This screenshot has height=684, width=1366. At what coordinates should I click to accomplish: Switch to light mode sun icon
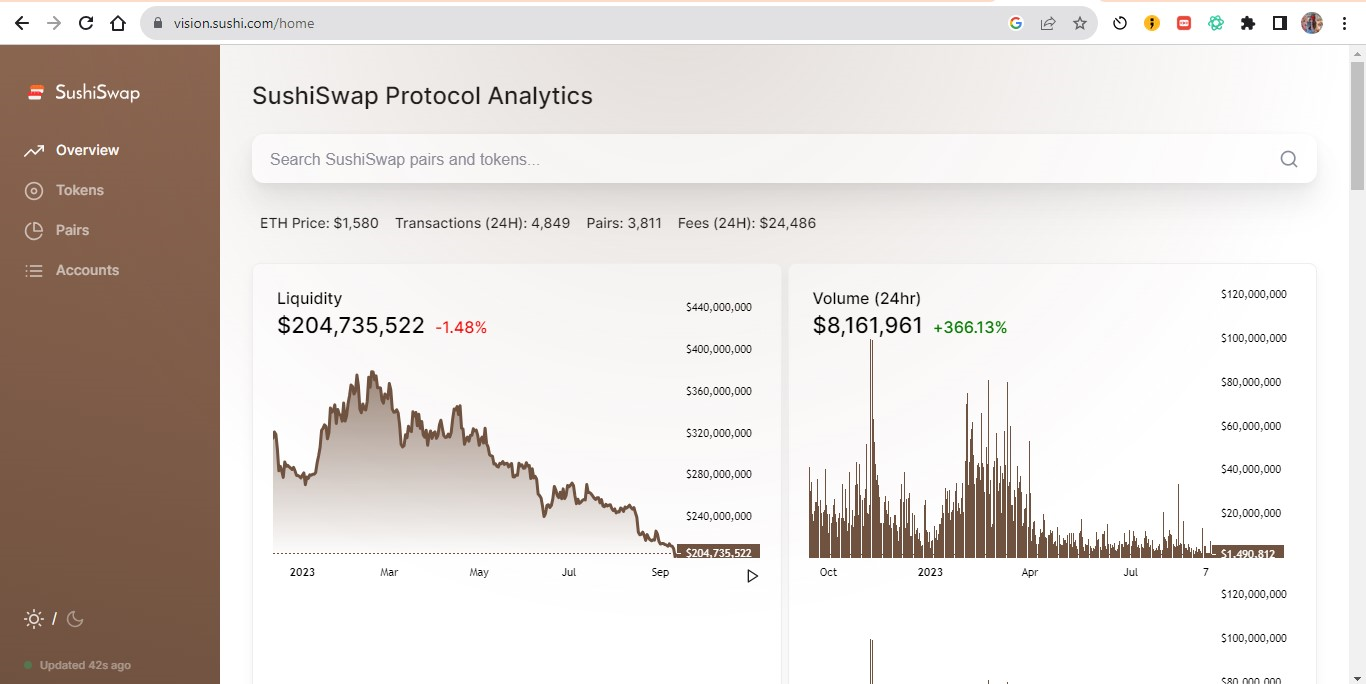[34, 619]
